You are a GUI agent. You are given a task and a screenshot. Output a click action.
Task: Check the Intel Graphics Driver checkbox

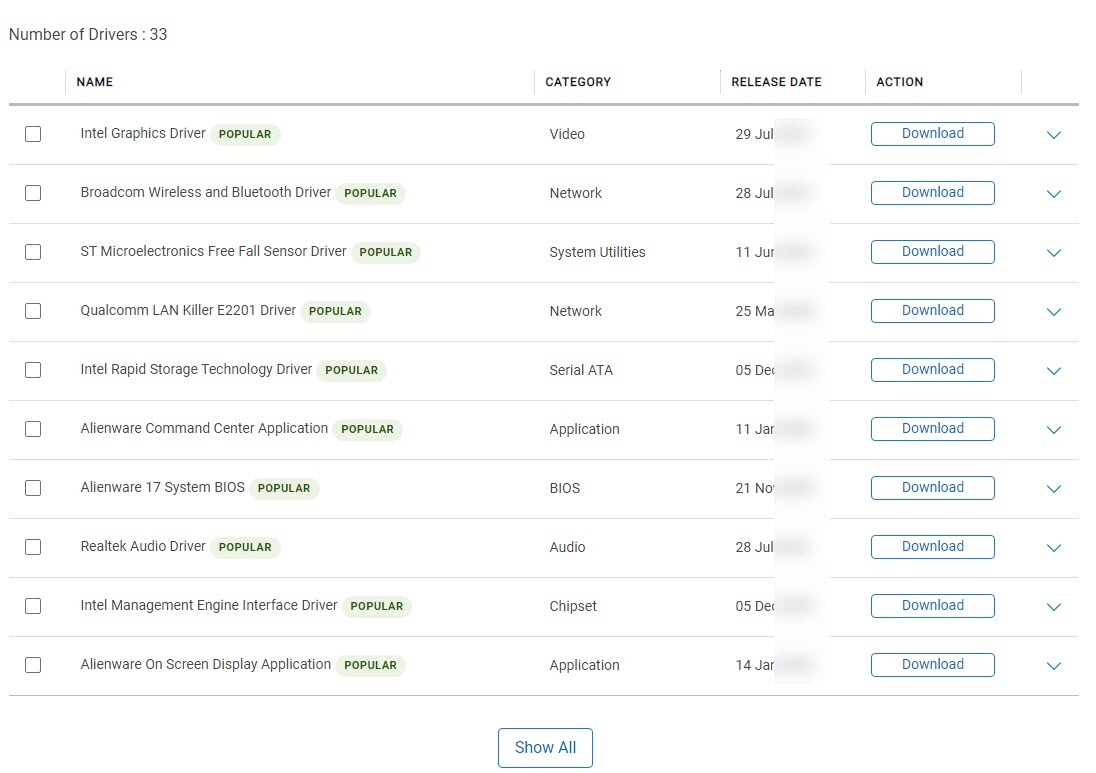click(x=33, y=133)
